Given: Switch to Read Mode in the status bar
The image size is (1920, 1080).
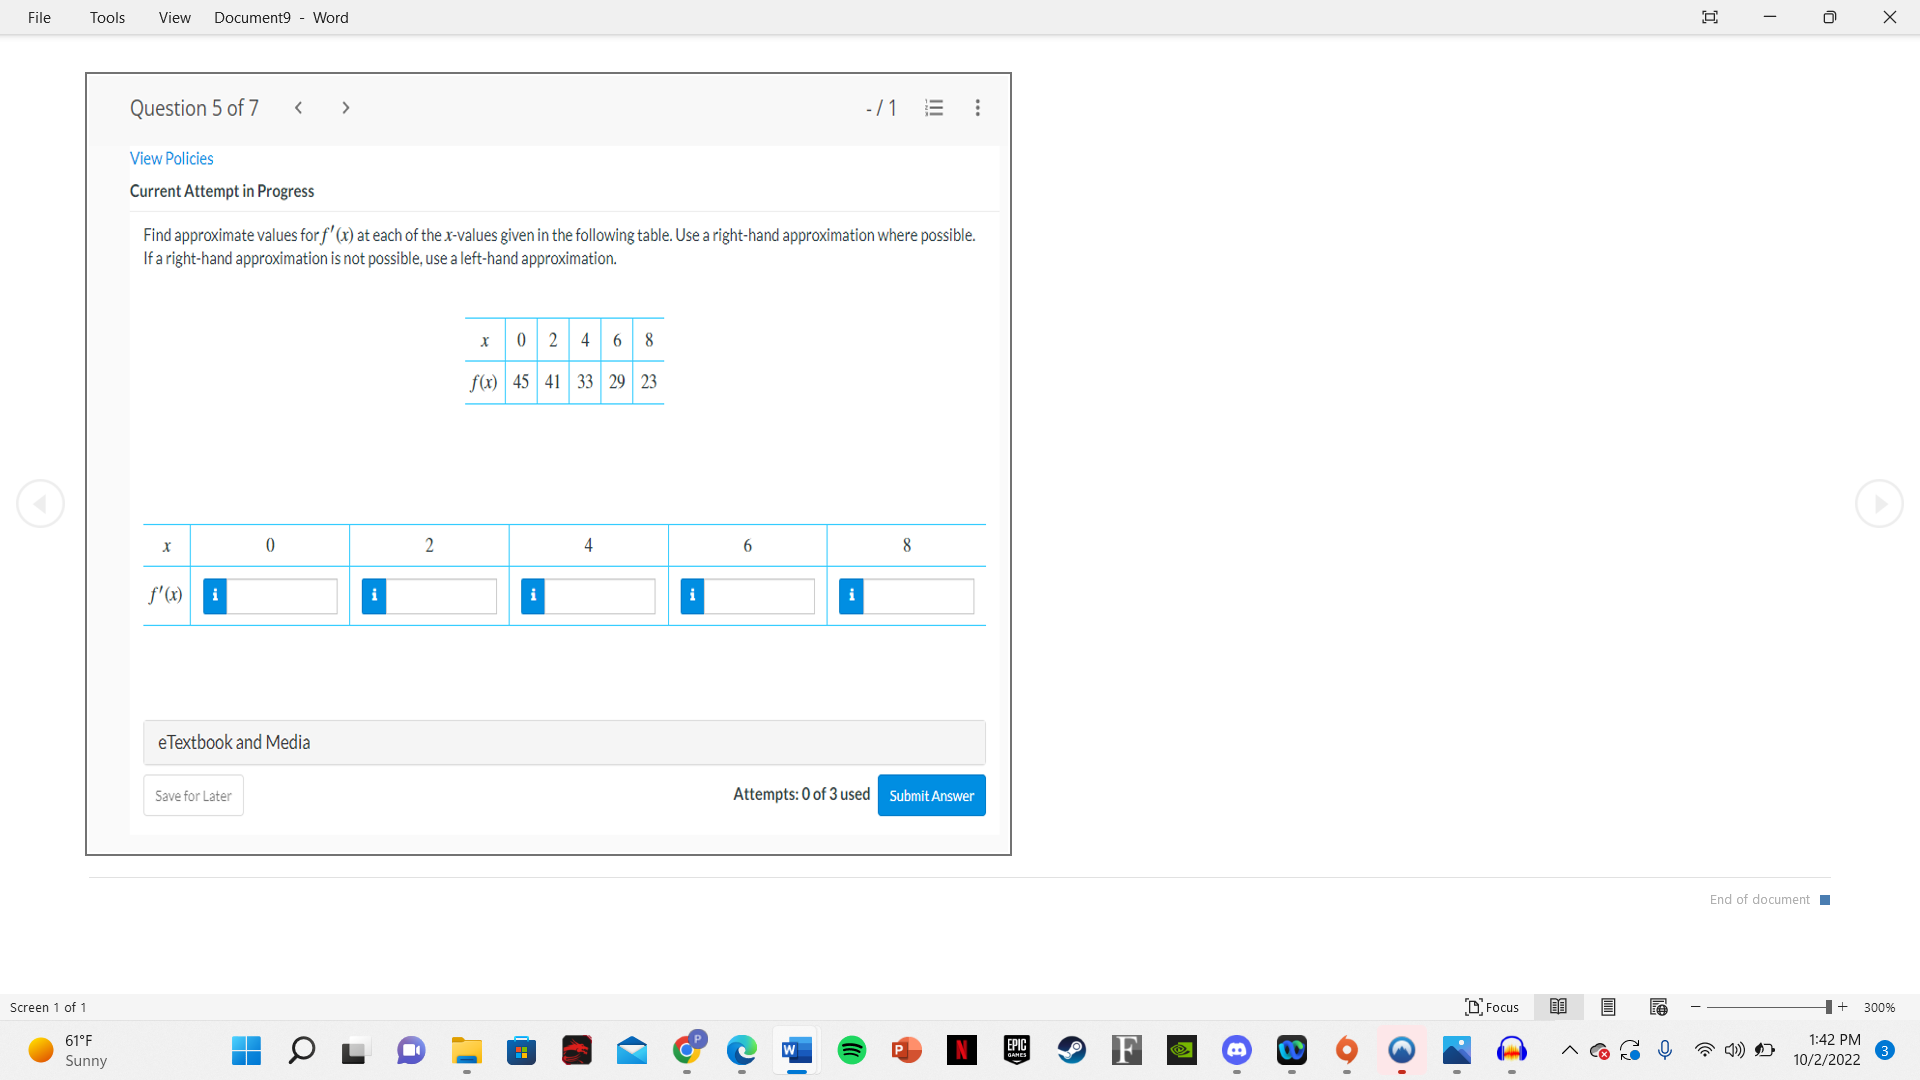Looking at the screenshot, I should [x=1559, y=1007].
